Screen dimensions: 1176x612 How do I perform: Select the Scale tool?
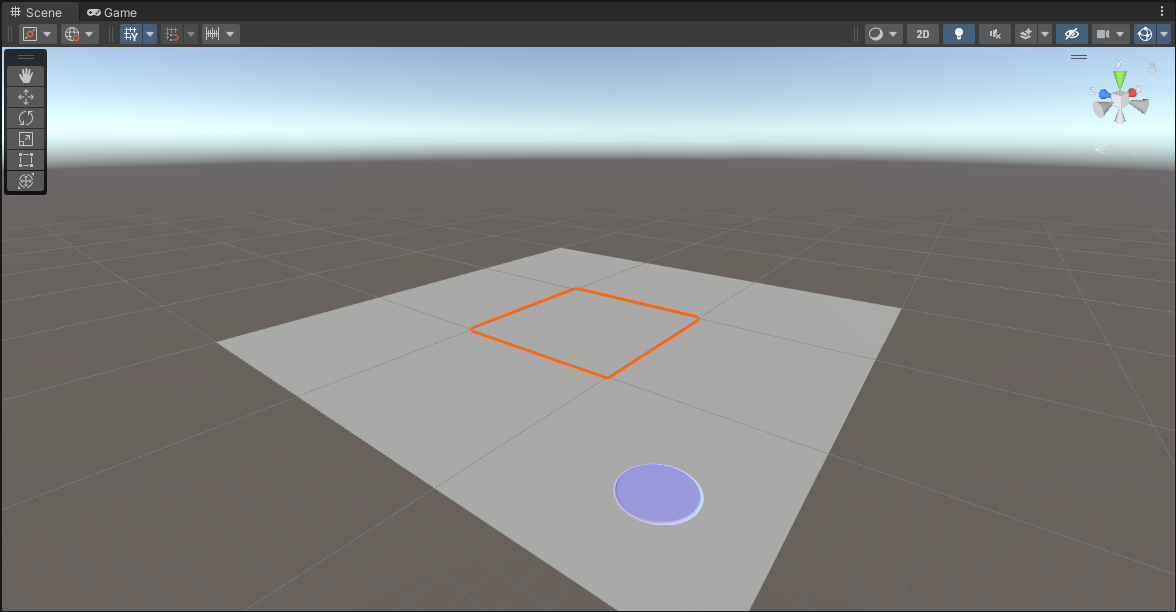click(26, 139)
